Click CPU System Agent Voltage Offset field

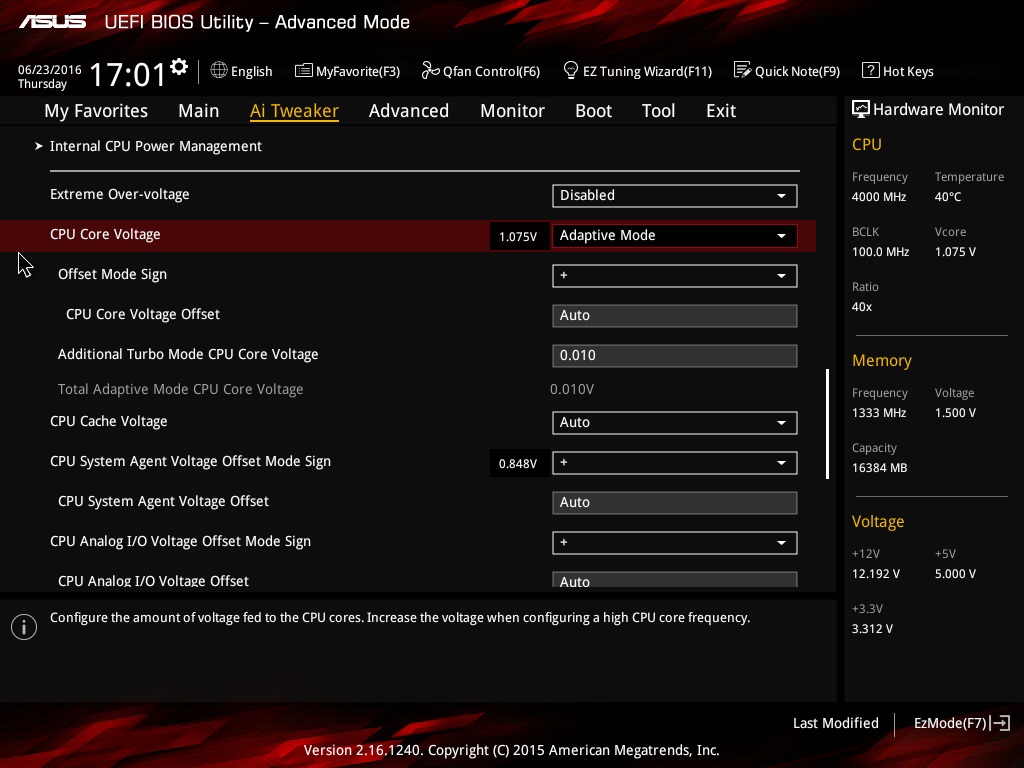(x=675, y=502)
